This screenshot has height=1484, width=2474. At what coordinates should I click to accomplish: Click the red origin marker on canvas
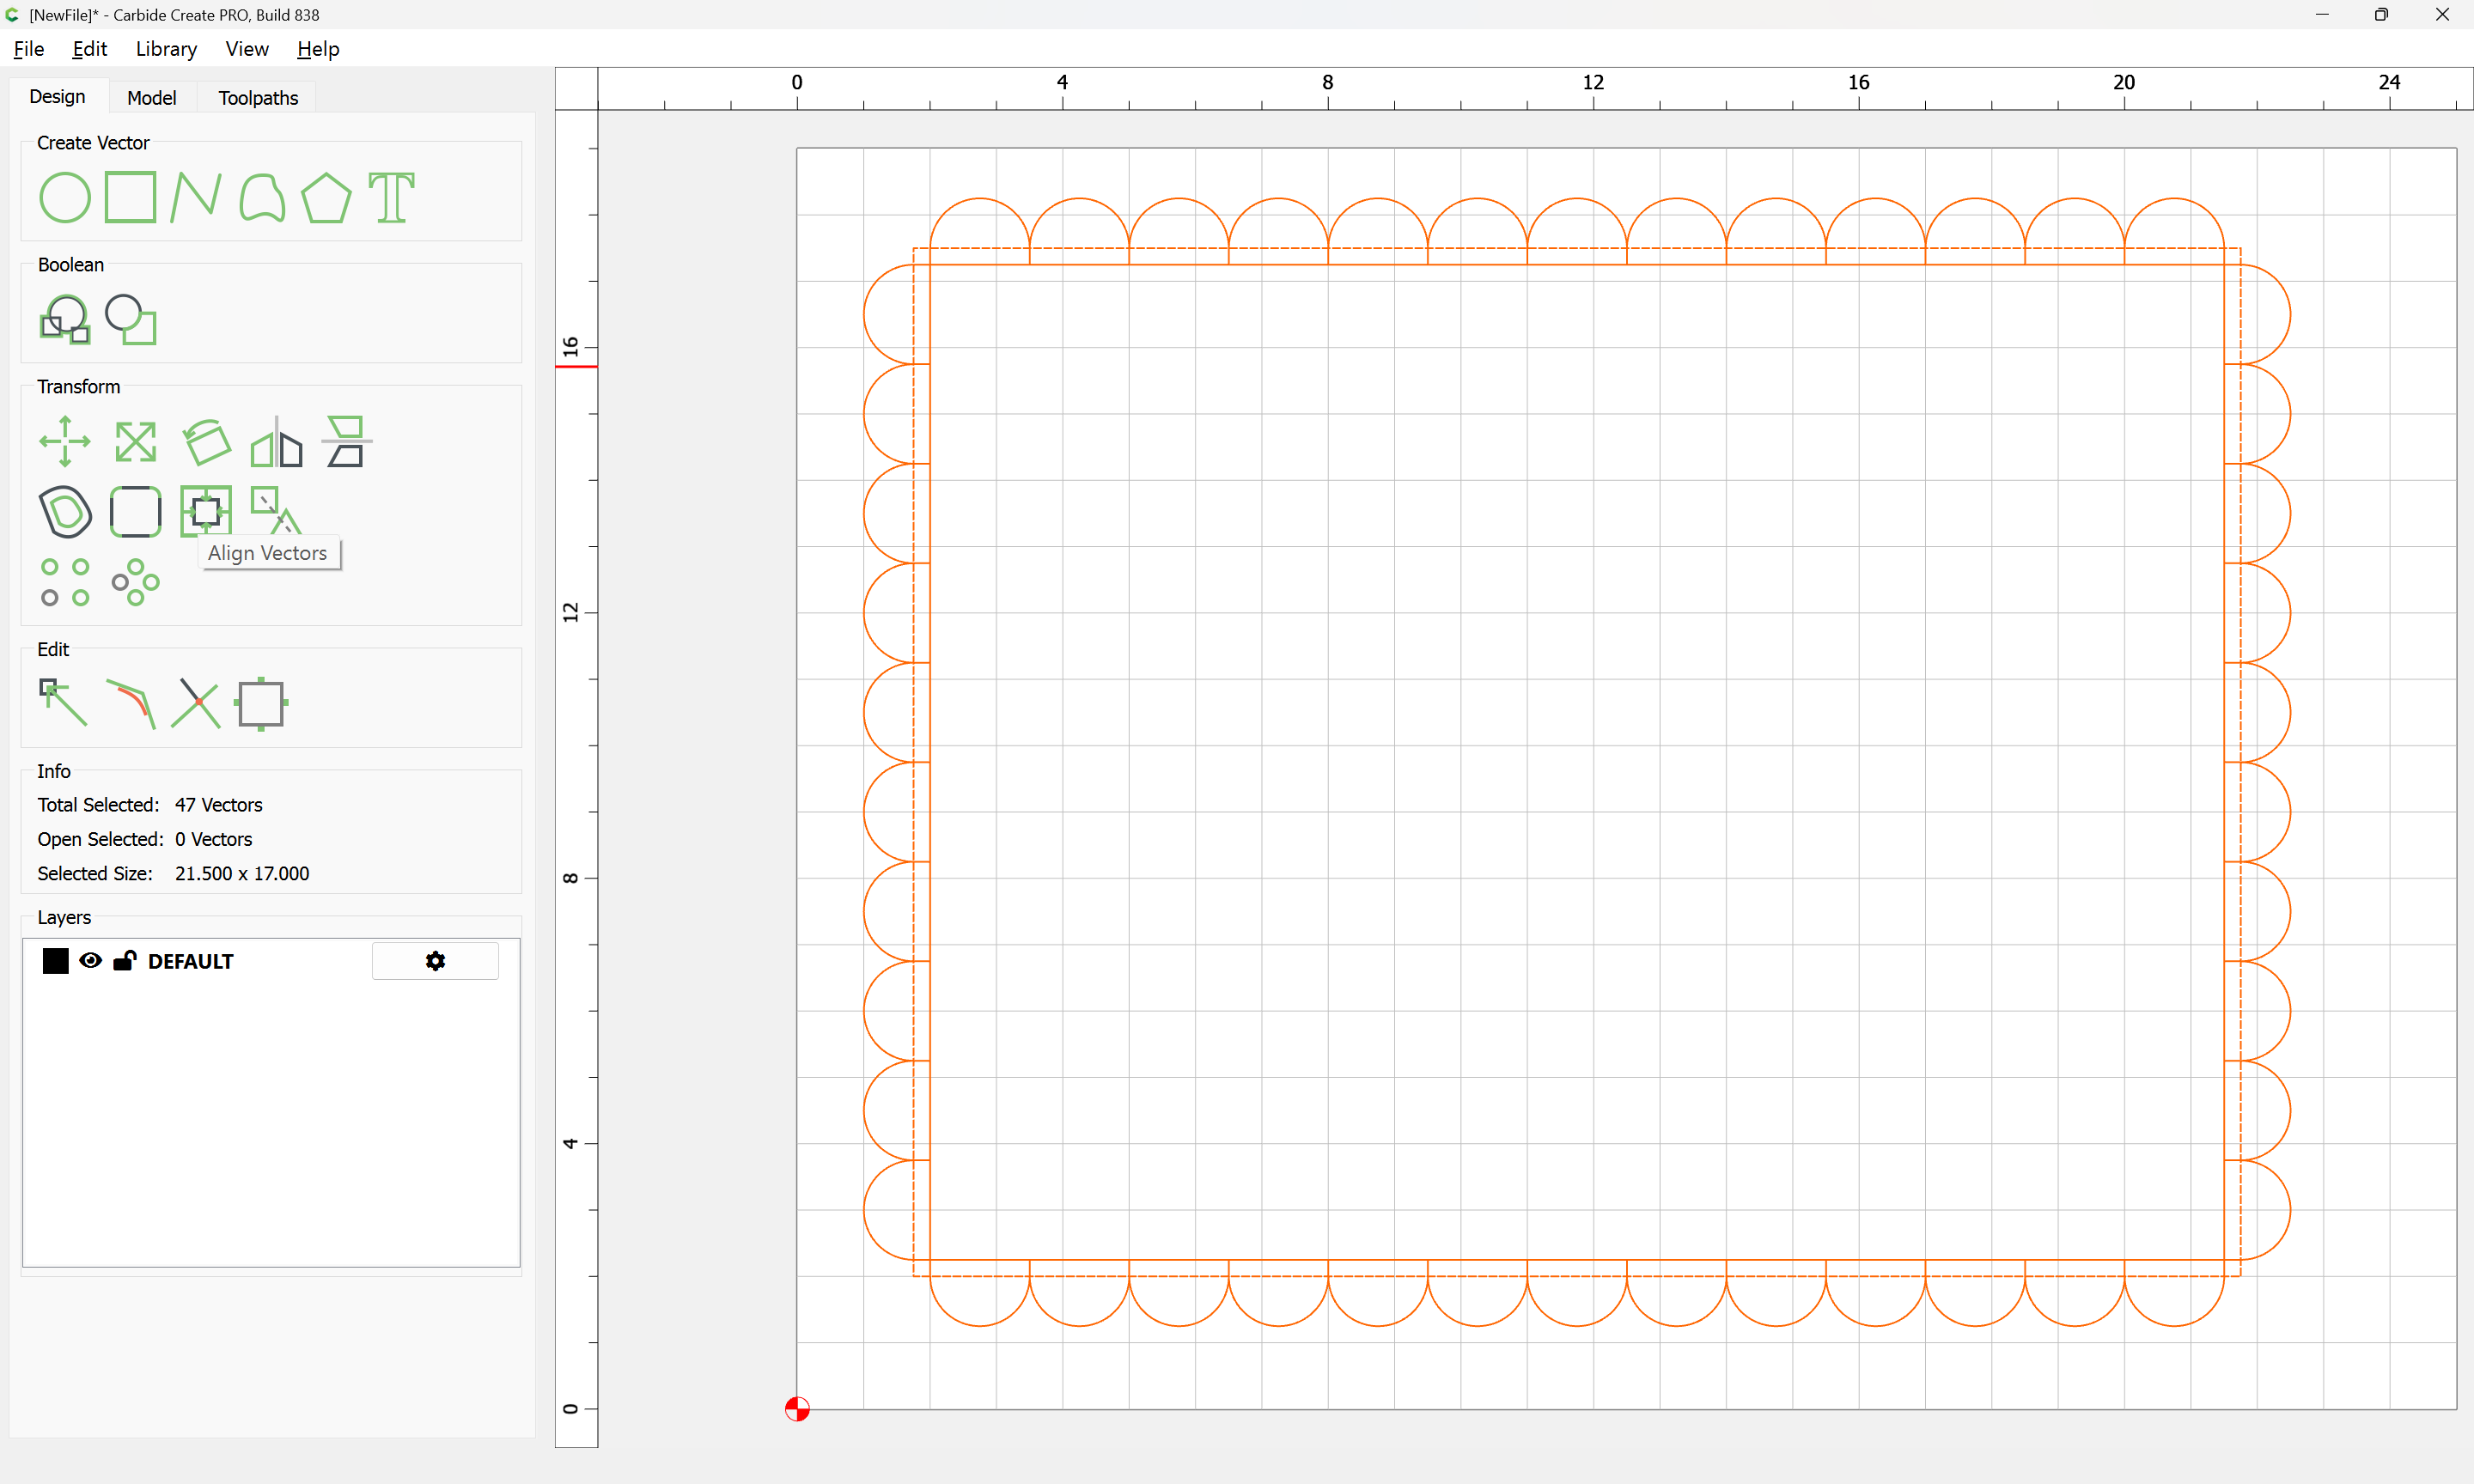coord(797,1409)
